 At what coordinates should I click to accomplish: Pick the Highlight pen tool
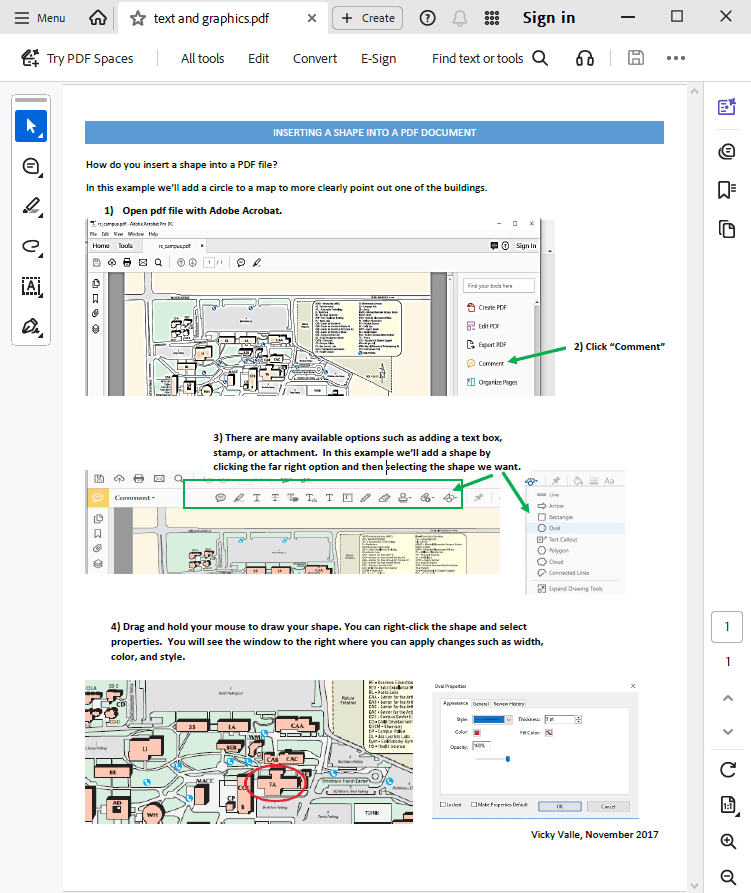coord(31,207)
